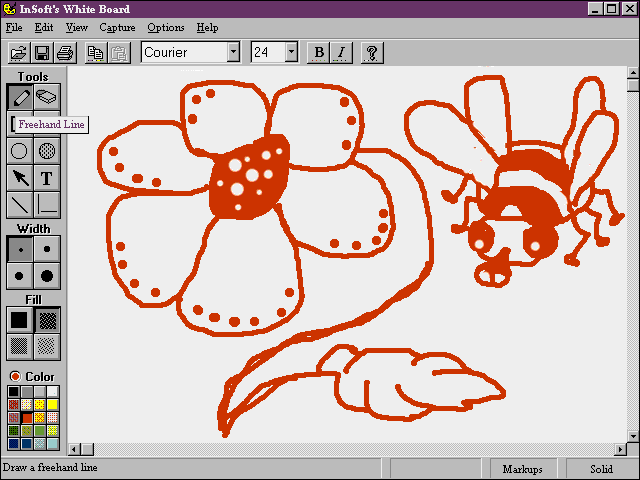Select the Eraser tool
This screenshot has height=480, width=640.
click(x=47, y=98)
